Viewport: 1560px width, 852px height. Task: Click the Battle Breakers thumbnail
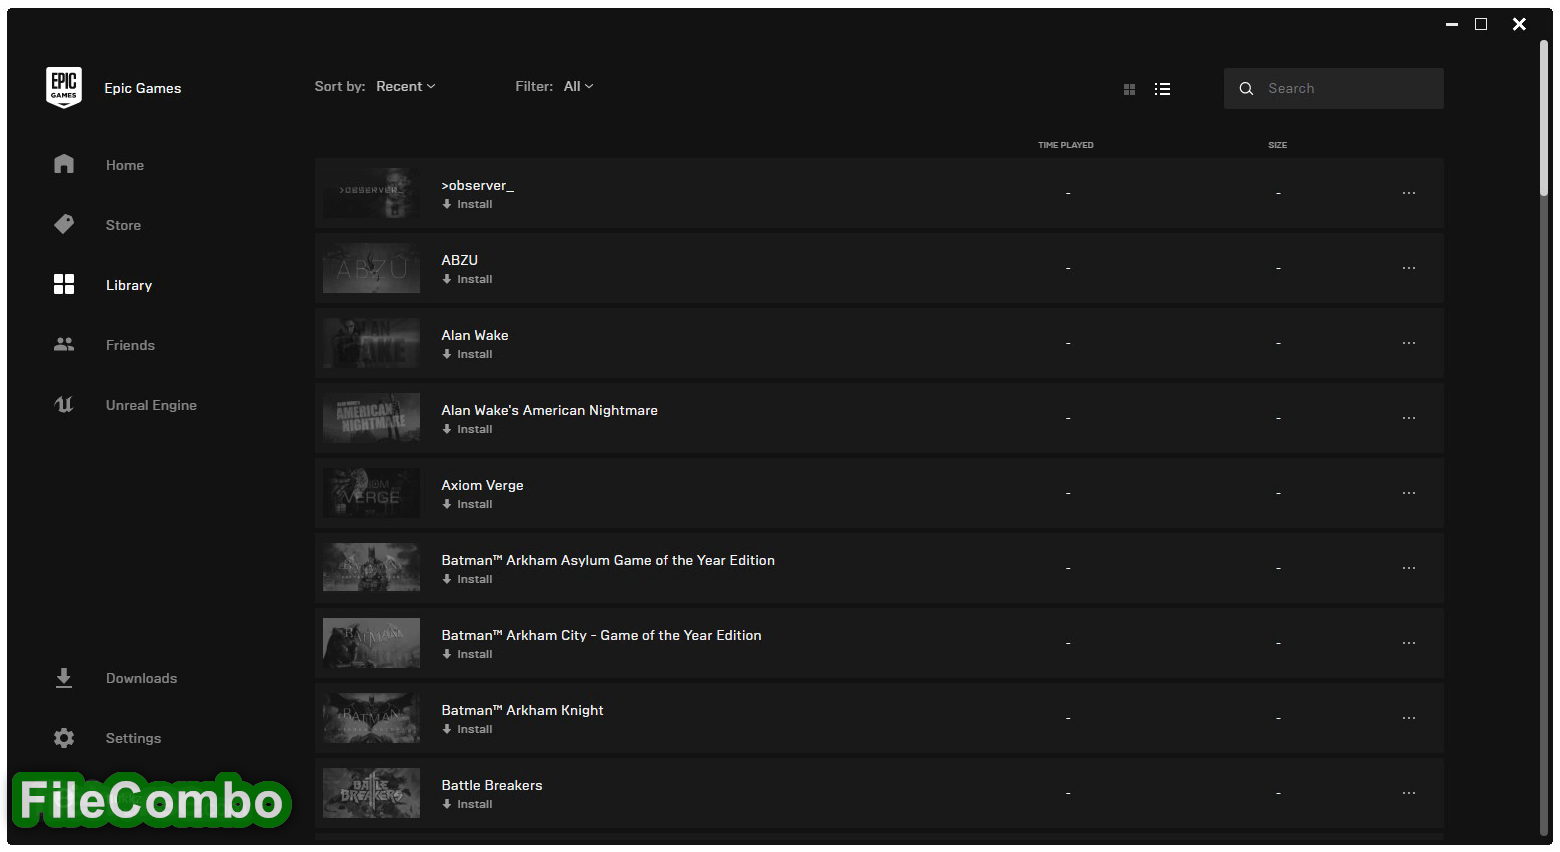click(371, 793)
